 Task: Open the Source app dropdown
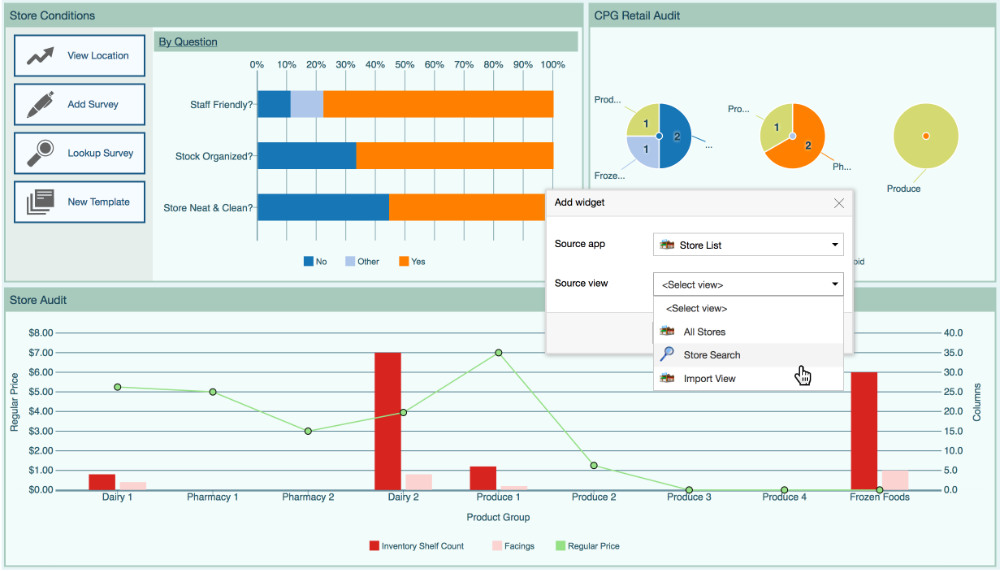pyautogui.click(x=748, y=245)
